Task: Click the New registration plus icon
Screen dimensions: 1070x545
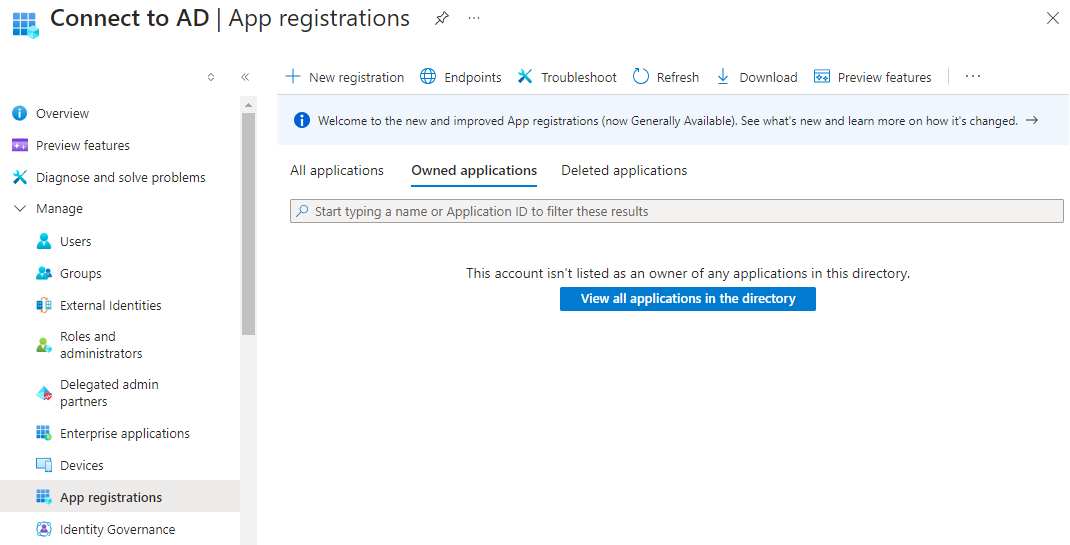Action: 293,76
